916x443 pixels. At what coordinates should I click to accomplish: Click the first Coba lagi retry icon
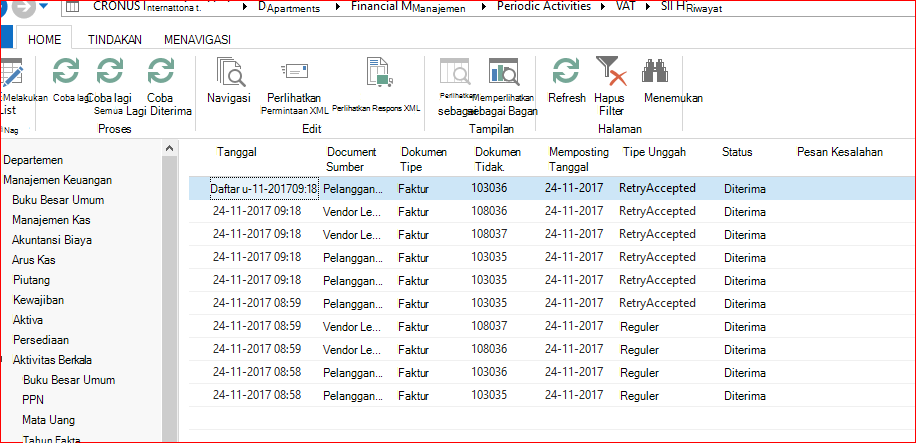65,71
